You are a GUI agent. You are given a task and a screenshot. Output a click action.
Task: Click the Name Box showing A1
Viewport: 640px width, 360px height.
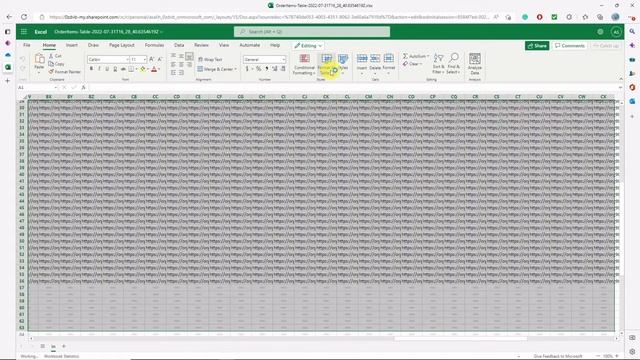coord(37,88)
